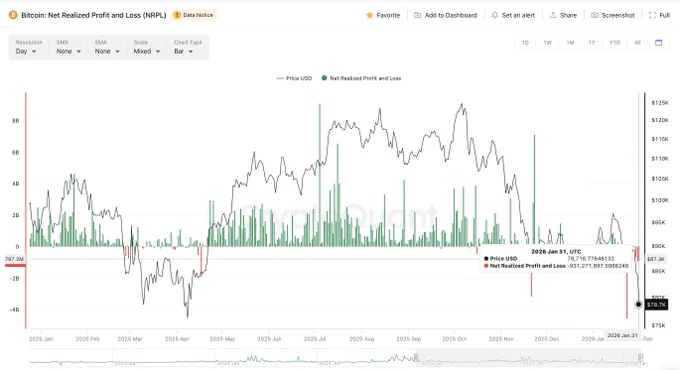Click the $78.7K current price label
This screenshot has height=370, width=680.
click(656, 305)
